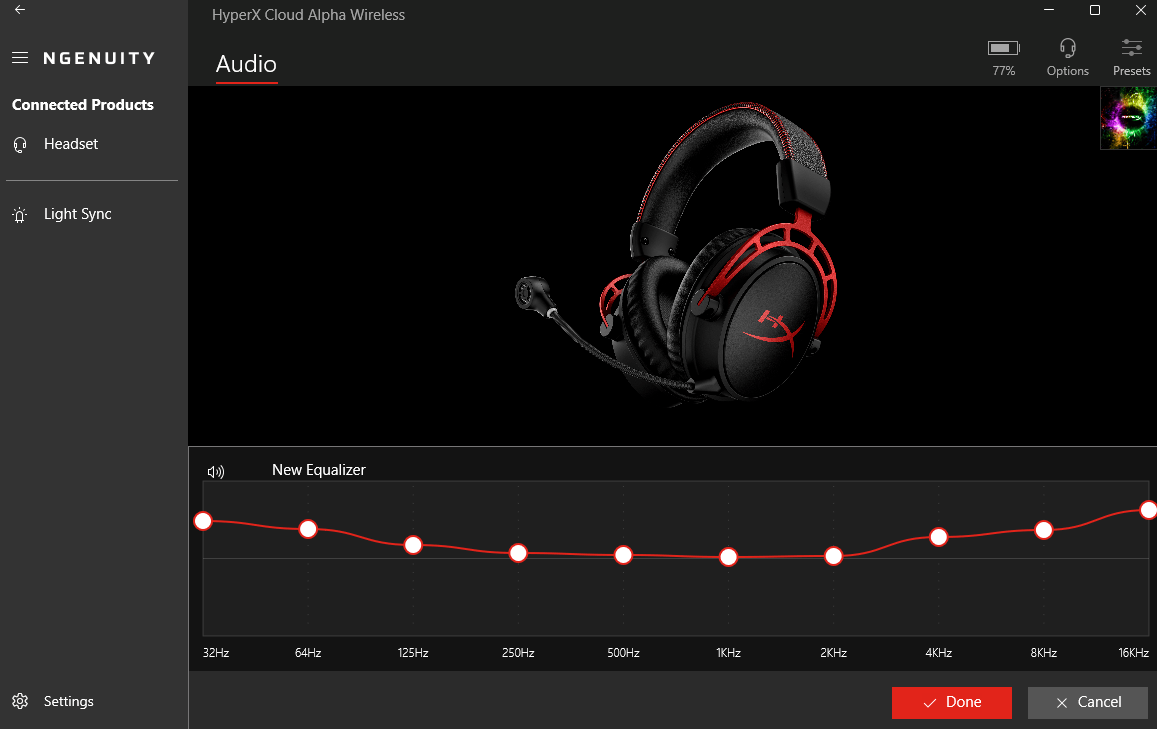This screenshot has height=729, width=1157.
Task: Select the 8KHz equalizer handle
Action: tap(1043, 530)
